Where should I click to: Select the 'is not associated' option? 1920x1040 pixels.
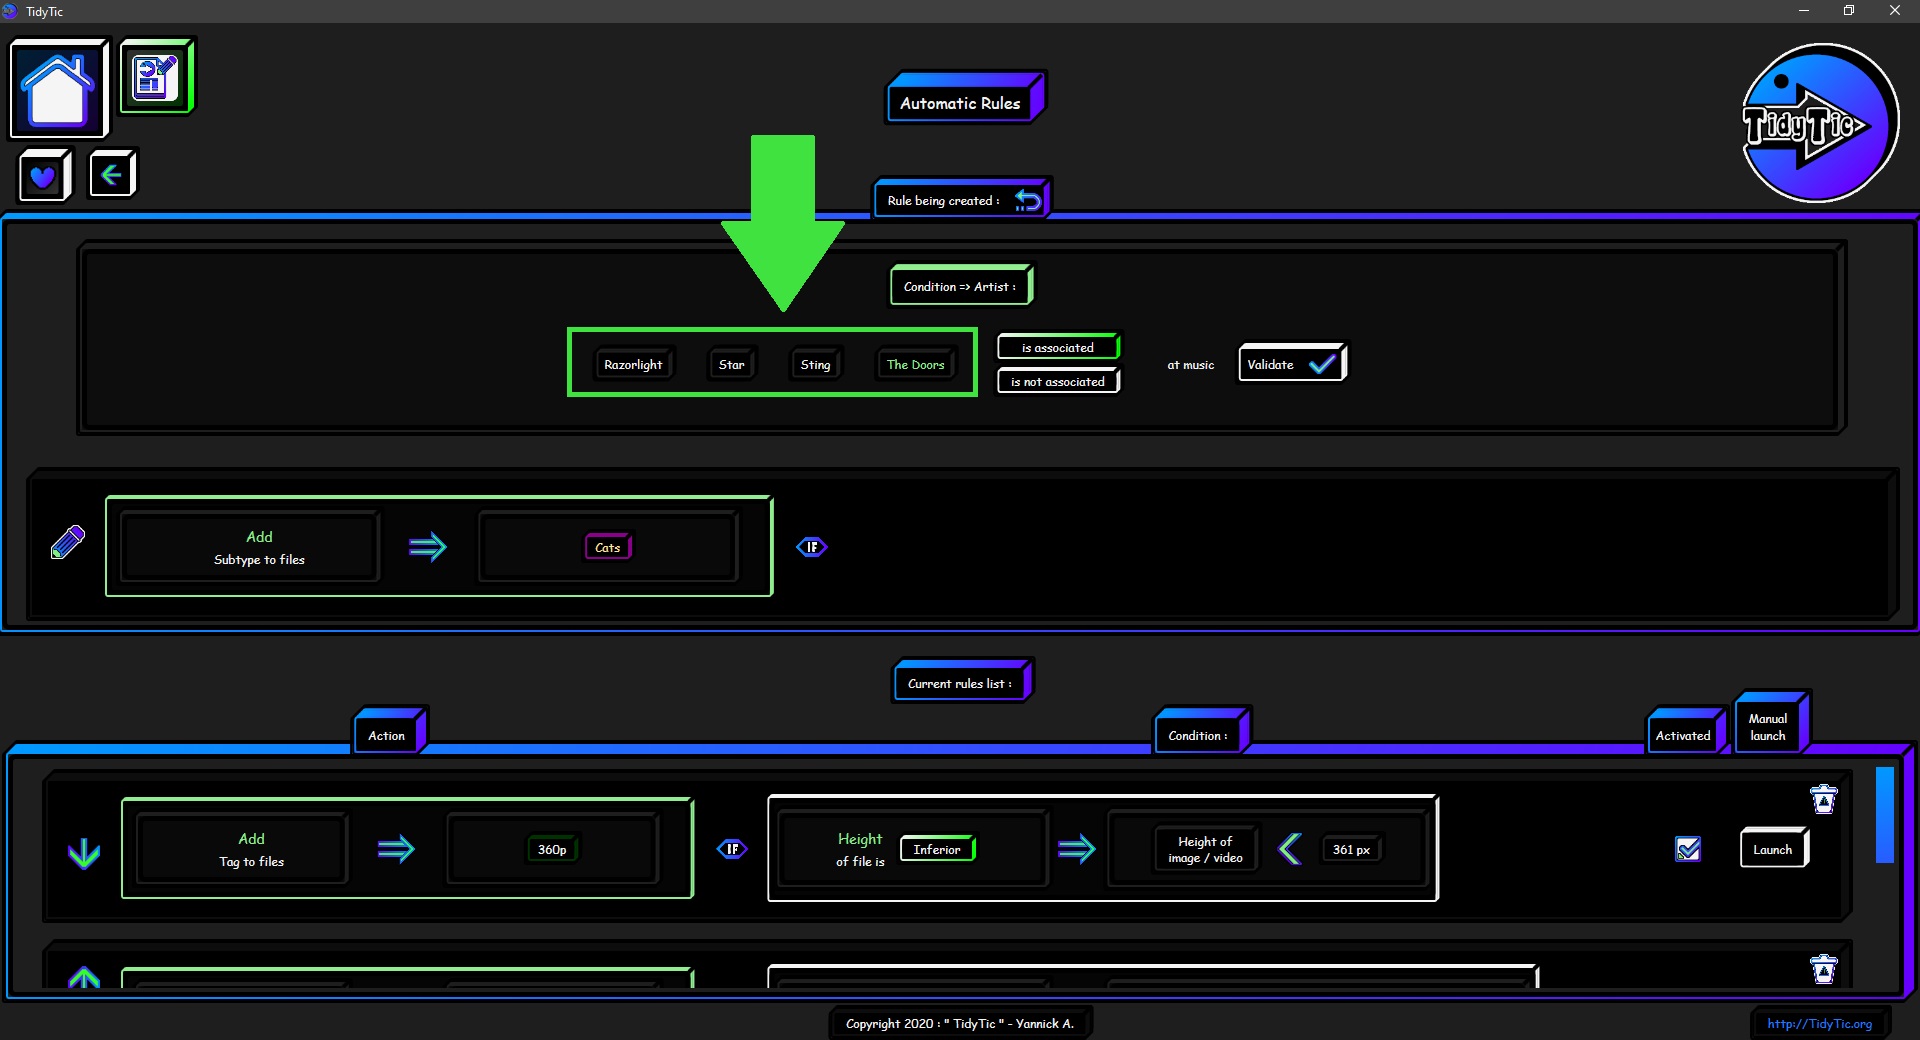1058,381
